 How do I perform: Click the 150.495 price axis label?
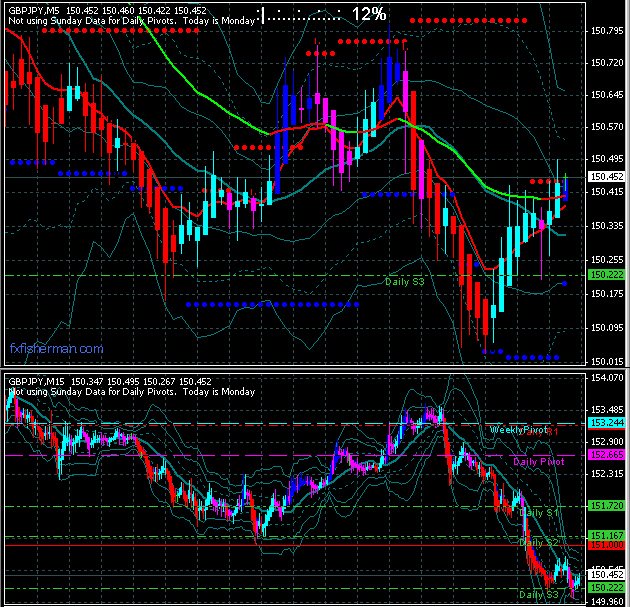(x=607, y=159)
